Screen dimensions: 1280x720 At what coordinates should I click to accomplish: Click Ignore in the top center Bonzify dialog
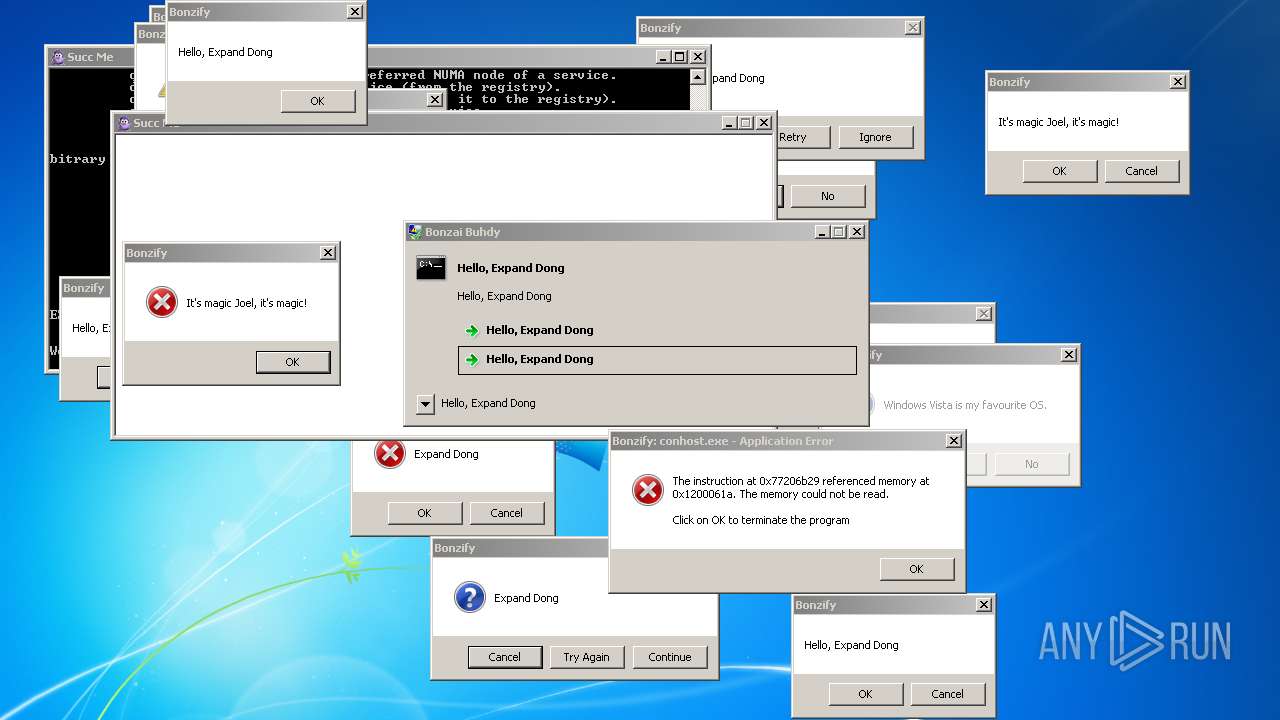[875, 137]
